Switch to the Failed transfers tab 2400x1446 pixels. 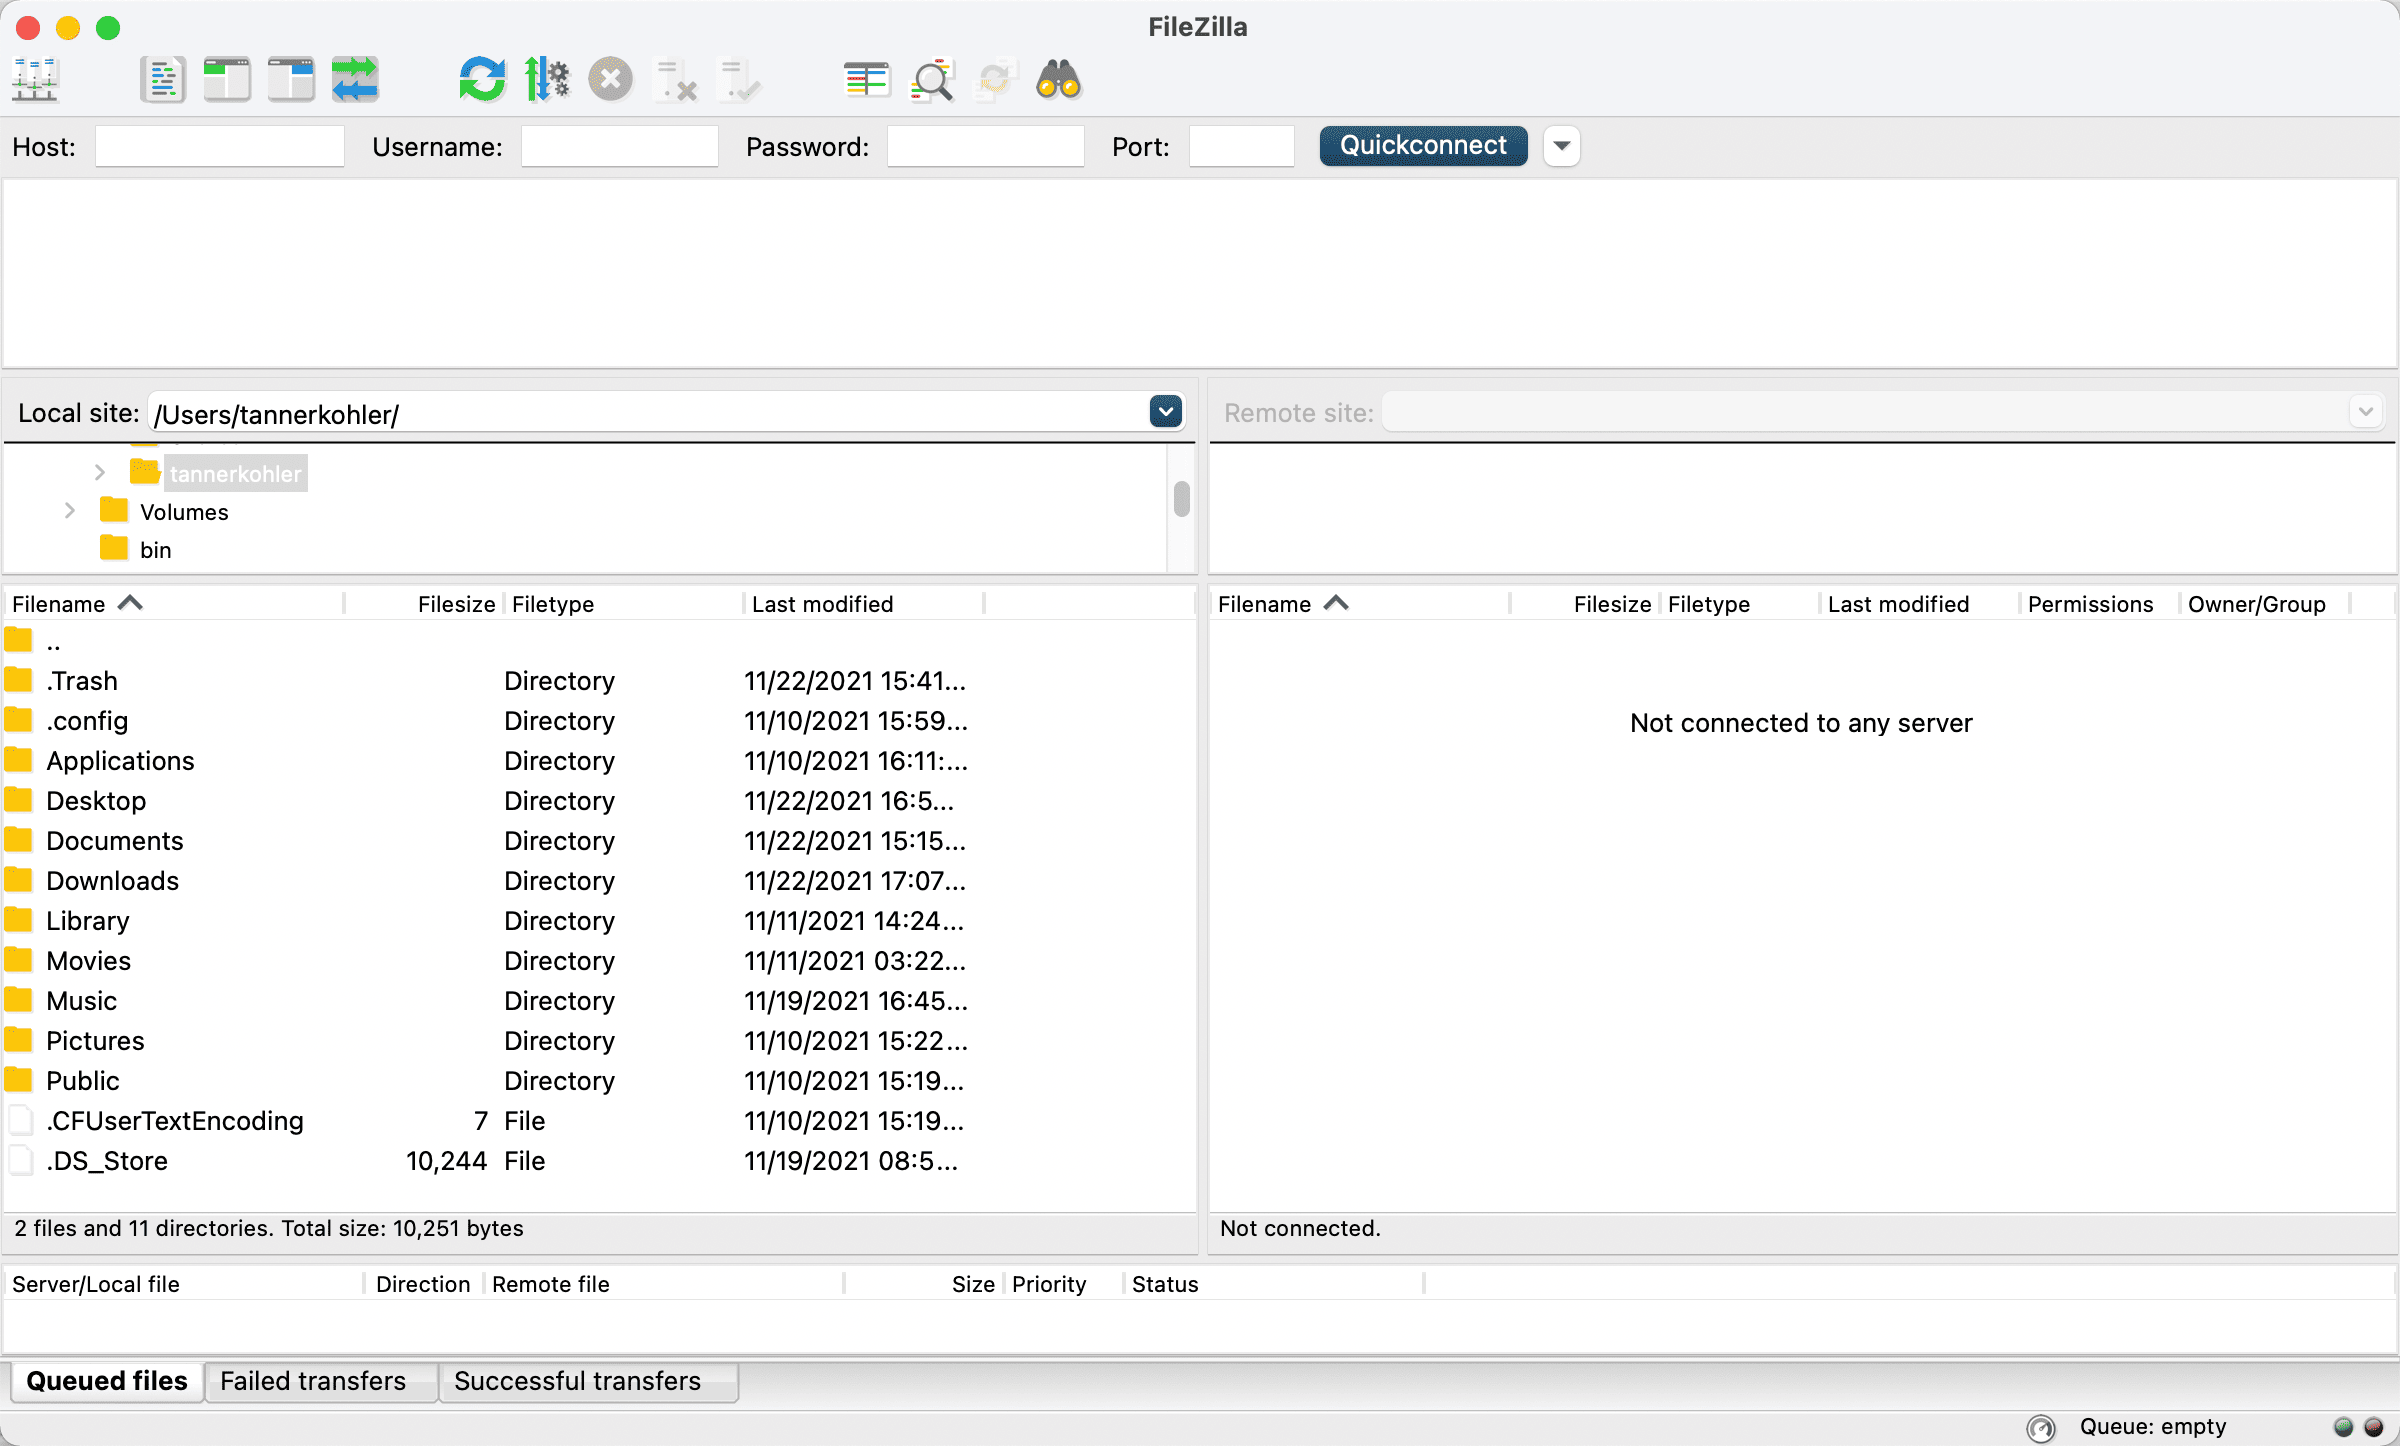pyautogui.click(x=313, y=1381)
